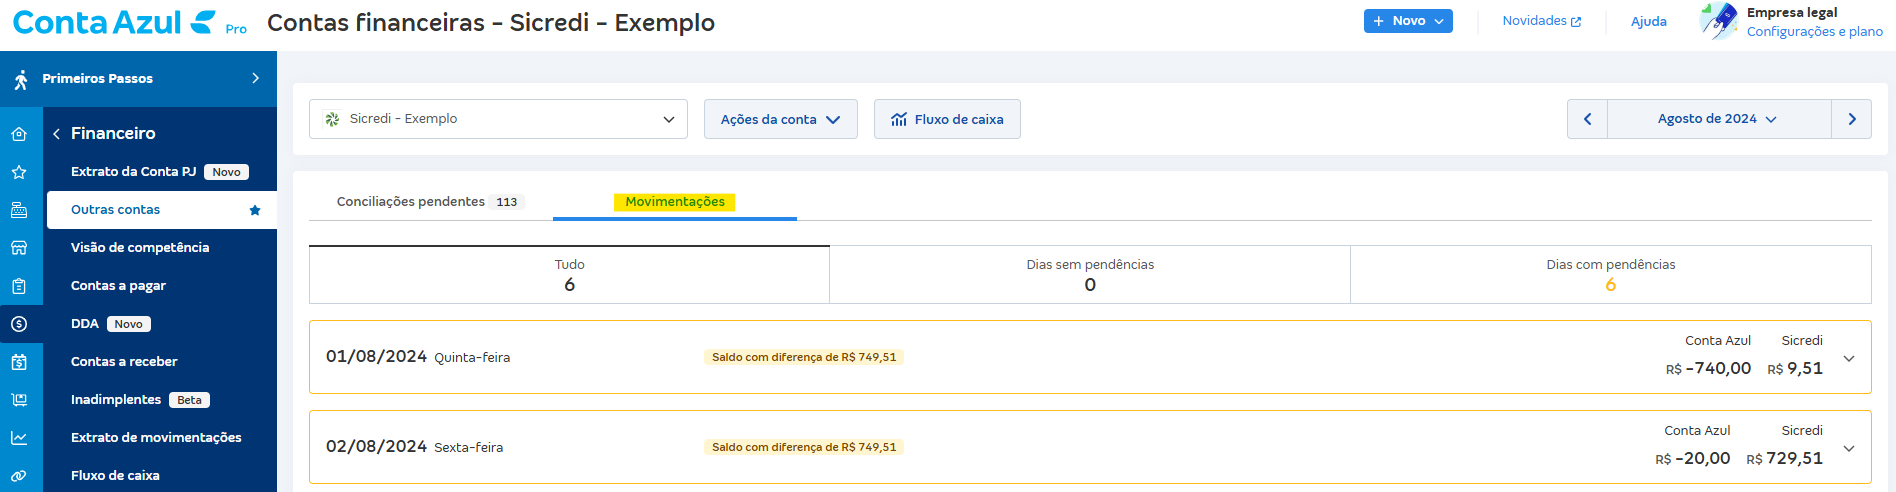
Task: Click the R$ 729,51 Sicredi balance
Action: point(1784,459)
